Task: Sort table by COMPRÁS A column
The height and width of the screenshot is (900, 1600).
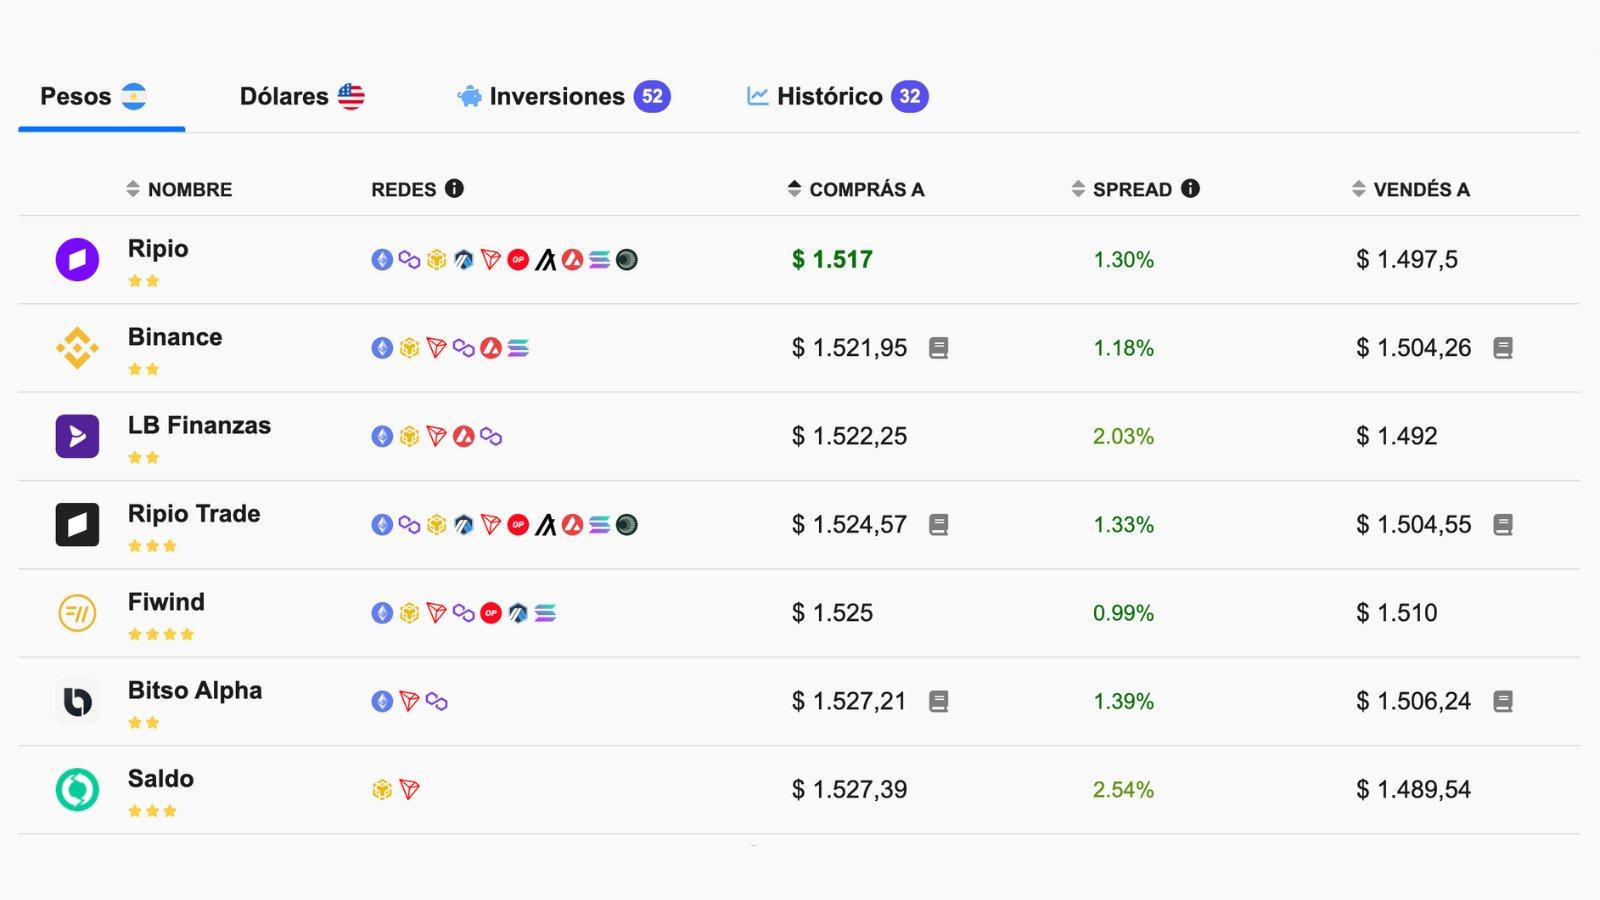Action: 856,190
